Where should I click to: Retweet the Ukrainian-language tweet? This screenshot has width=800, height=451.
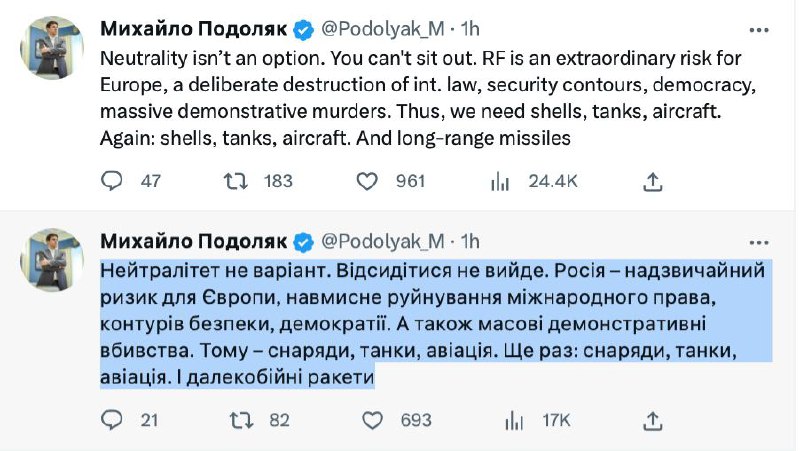tap(241, 420)
